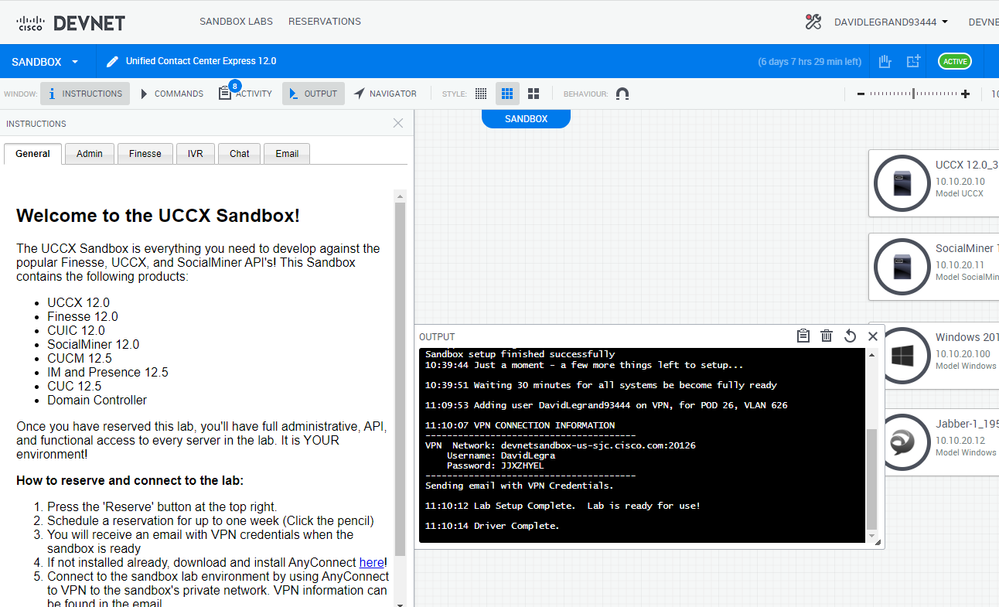Switch to the Chat tab
The height and width of the screenshot is (607, 999).
[x=239, y=154]
